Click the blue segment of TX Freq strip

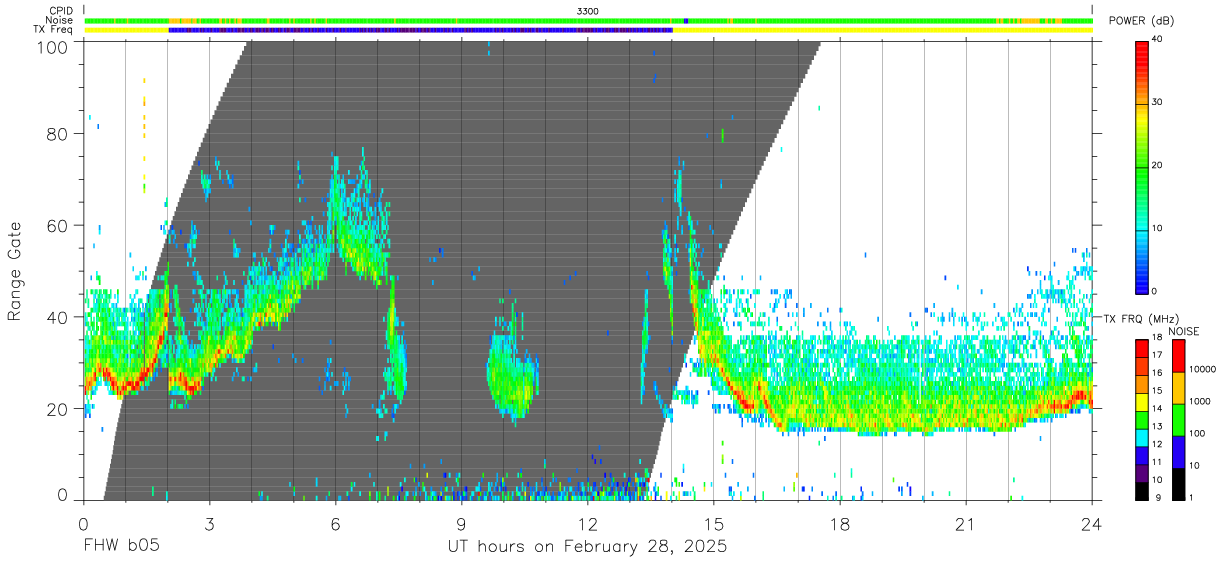click(421, 30)
